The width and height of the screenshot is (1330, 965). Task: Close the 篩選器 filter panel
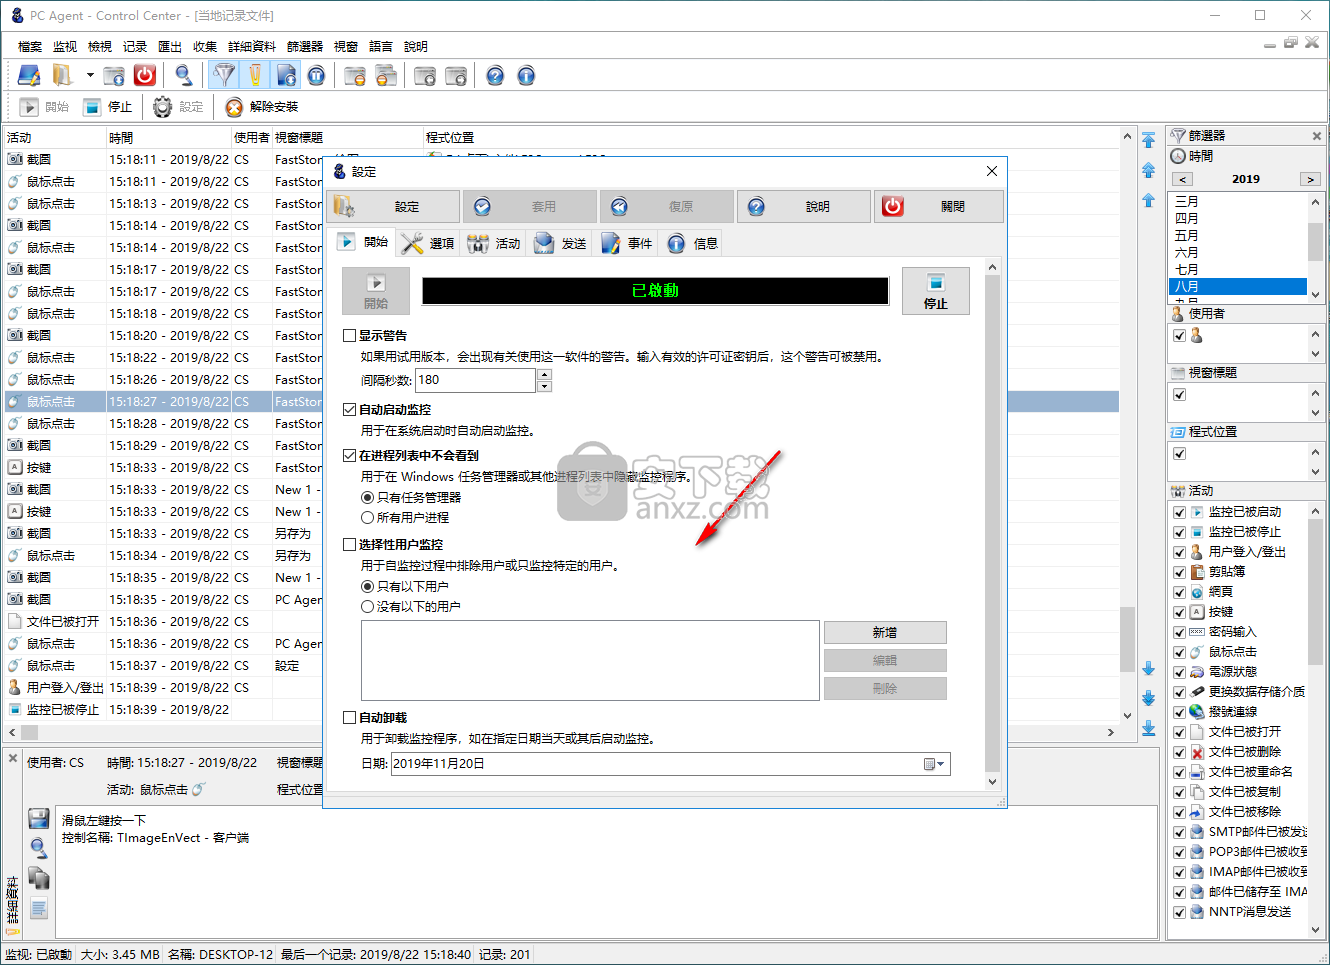pyautogui.click(x=1317, y=135)
